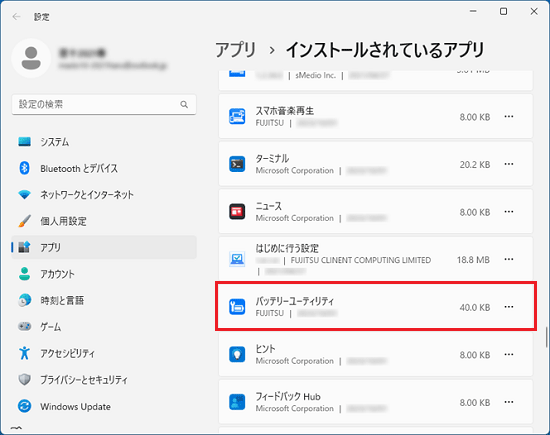Select the ヒント app name
The image size is (550, 435).
(x=265, y=349)
